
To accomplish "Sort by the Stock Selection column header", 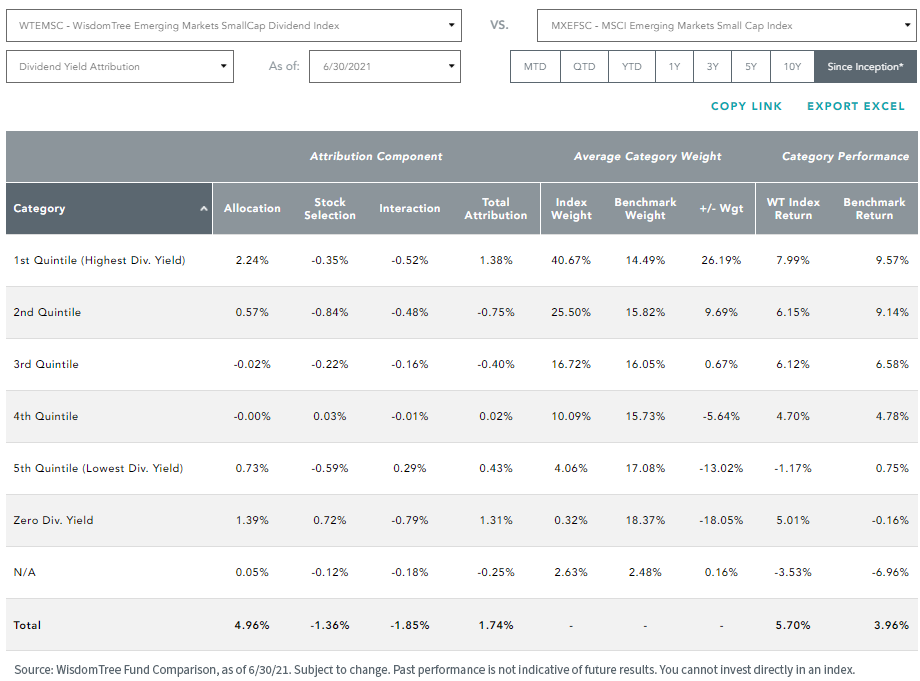I will tap(330, 209).
